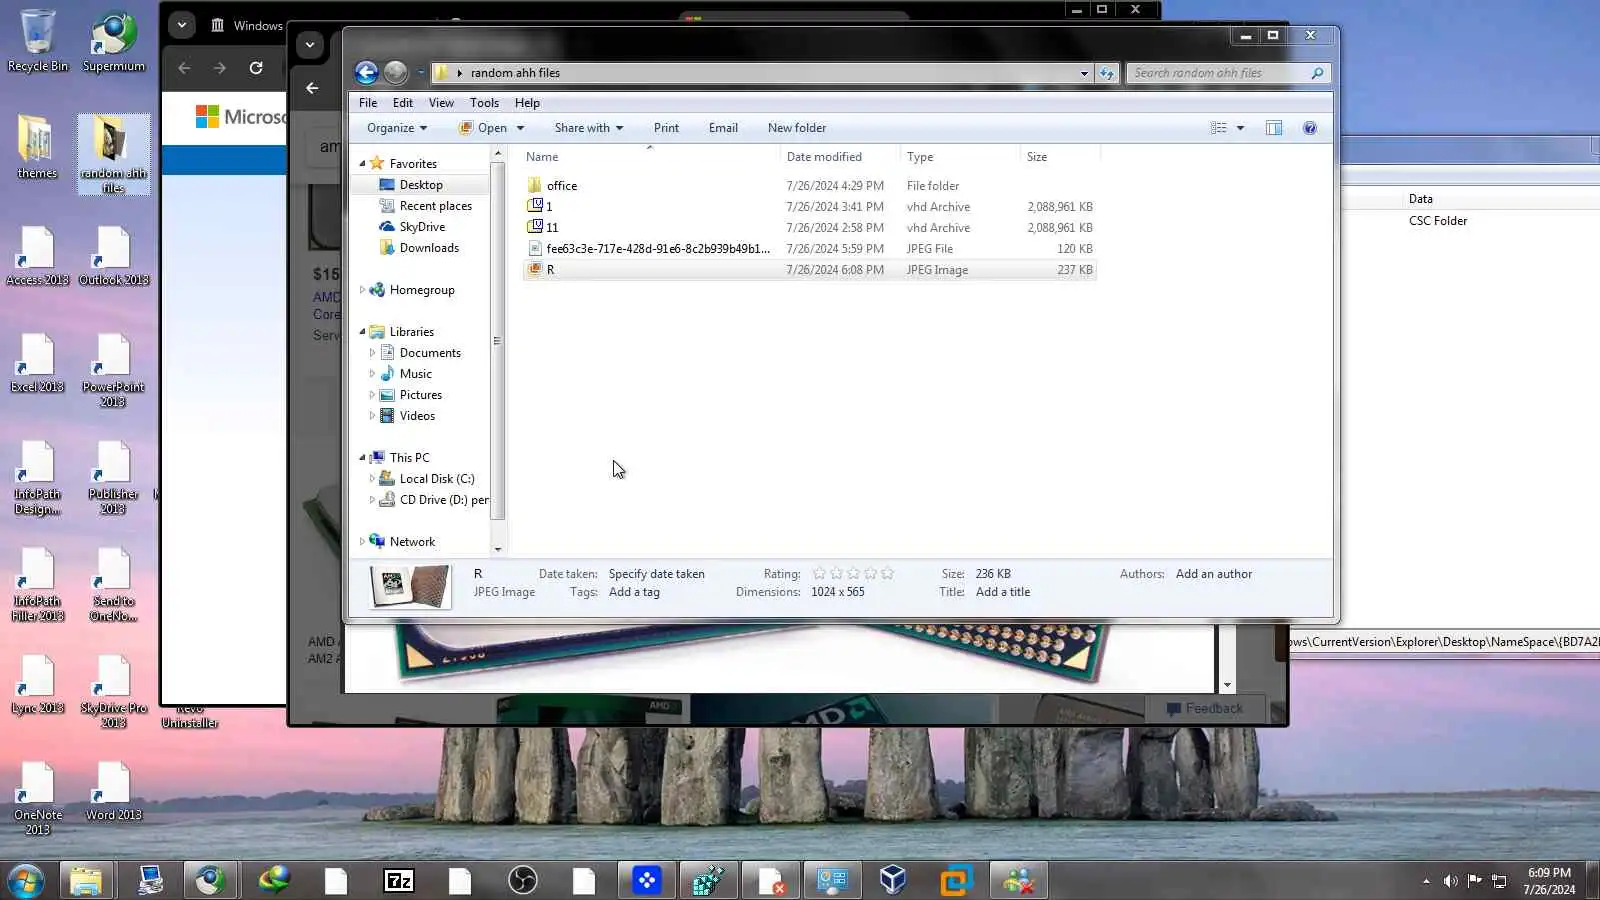The height and width of the screenshot is (900, 1600).
Task: Click the change view icon in Explorer toolbar
Action: point(1218,128)
